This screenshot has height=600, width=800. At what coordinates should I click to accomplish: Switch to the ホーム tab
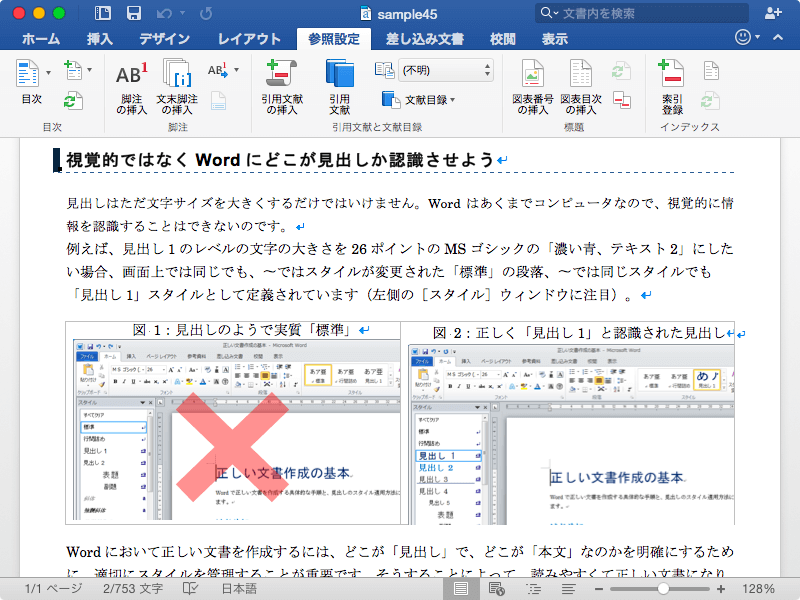pos(41,39)
